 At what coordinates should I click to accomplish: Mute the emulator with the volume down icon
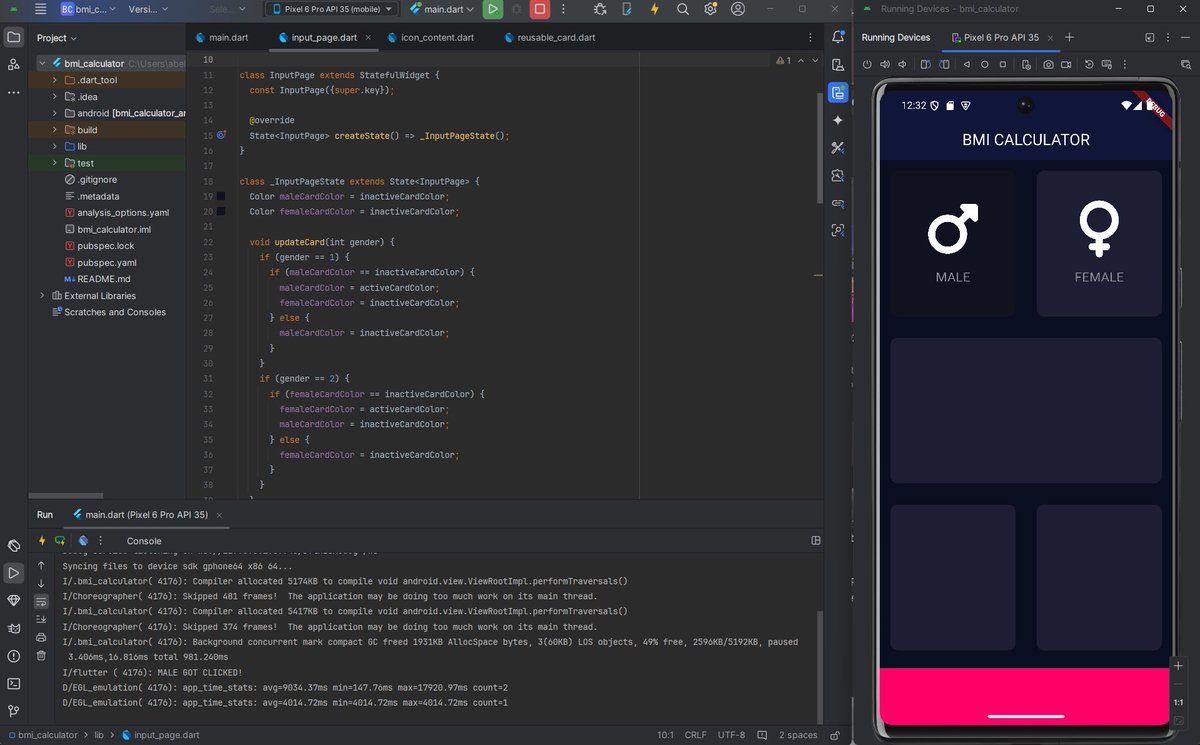point(902,64)
